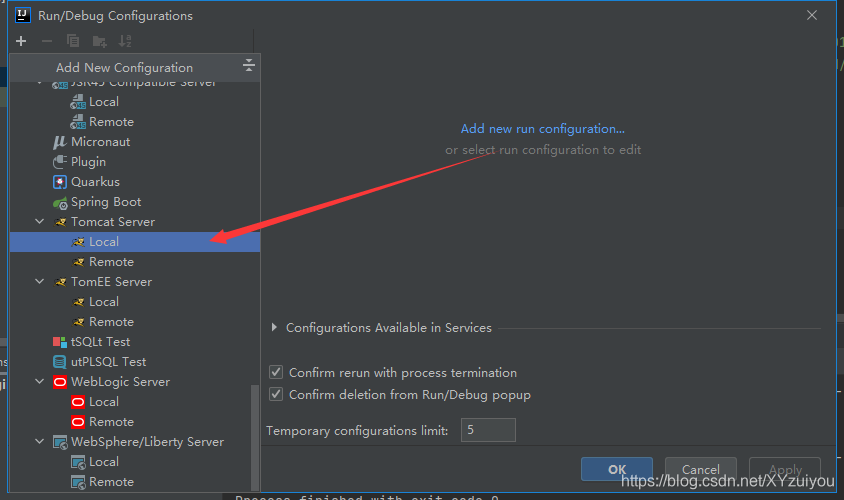The image size is (844, 500).
Task: Click the Add New Configuration plus icon
Action: pos(21,41)
